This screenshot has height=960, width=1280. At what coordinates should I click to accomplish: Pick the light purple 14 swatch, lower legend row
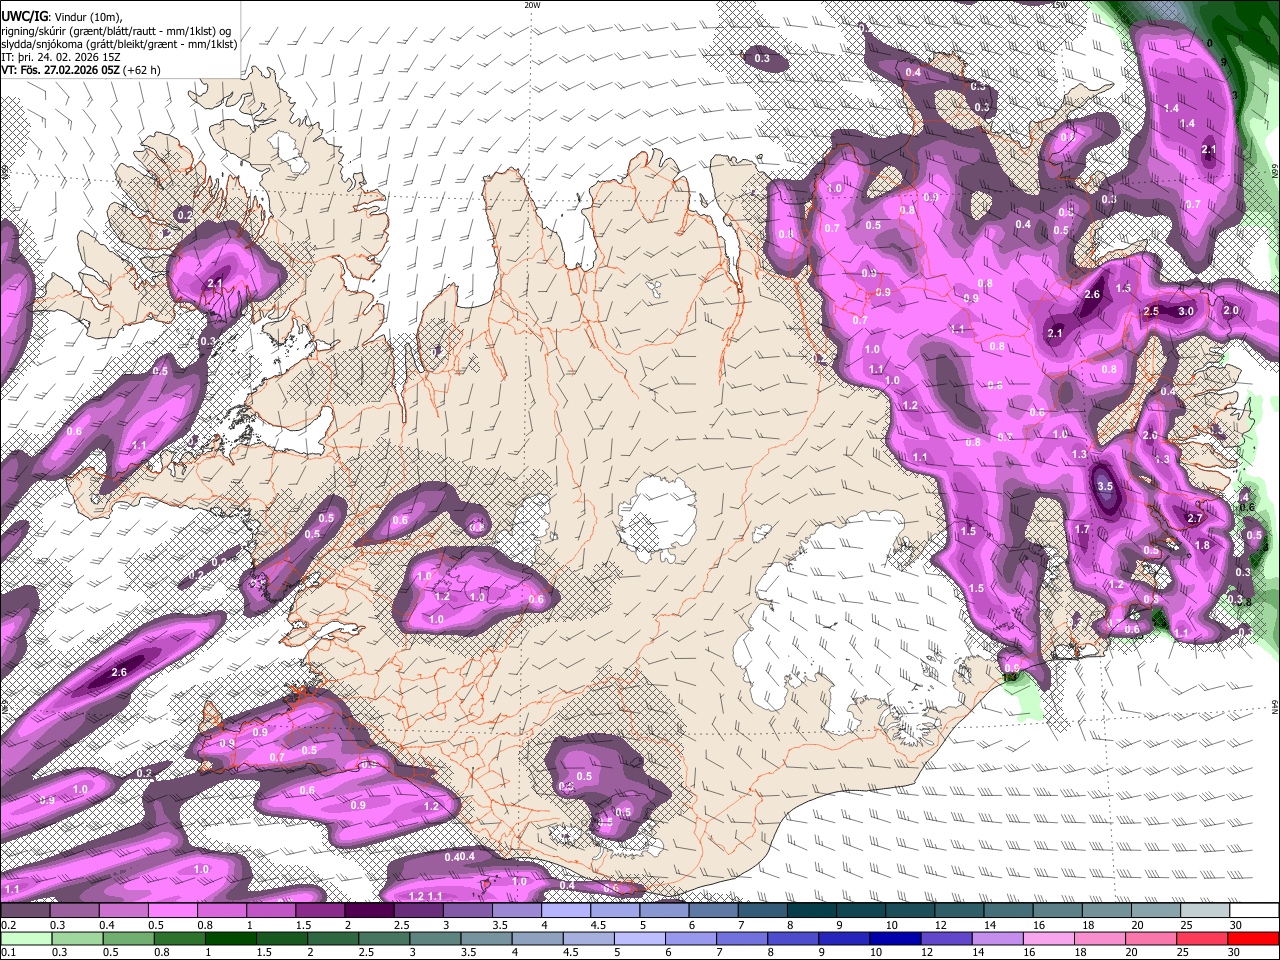(x=998, y=938)
